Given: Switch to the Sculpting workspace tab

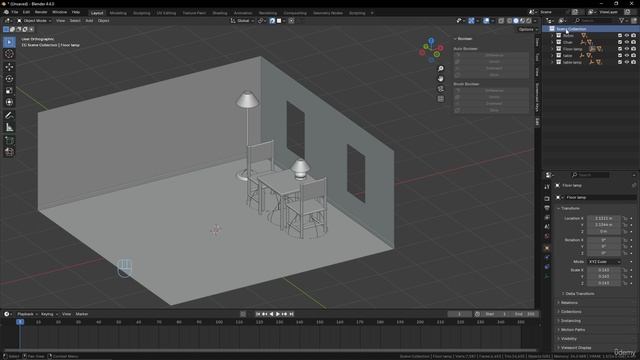Looking at the screenshot, I should (142, 13).
